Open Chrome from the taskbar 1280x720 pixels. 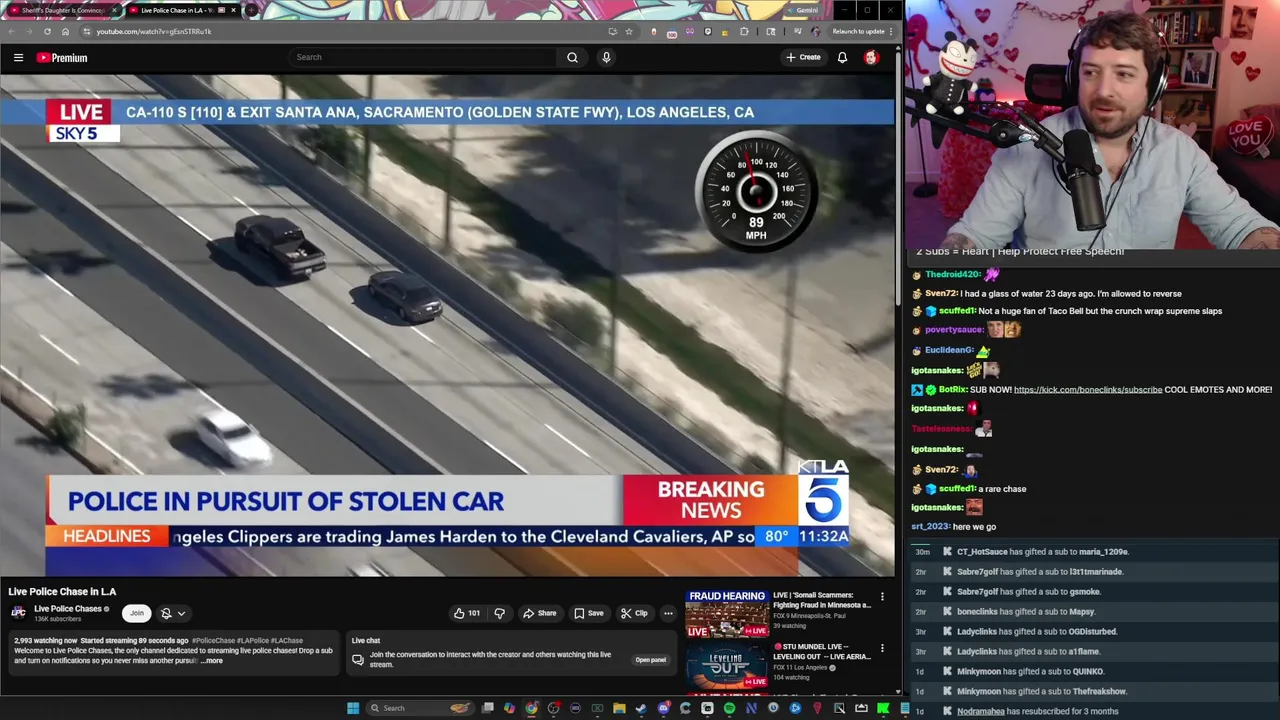[x=531, y=708]
